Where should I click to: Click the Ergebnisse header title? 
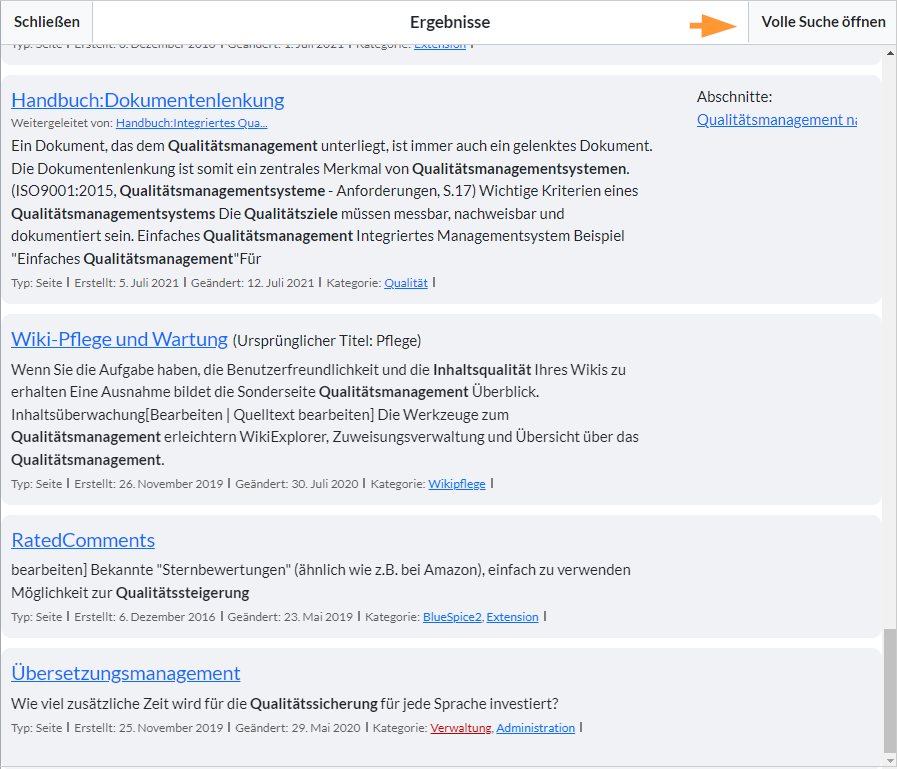point(449,22)
